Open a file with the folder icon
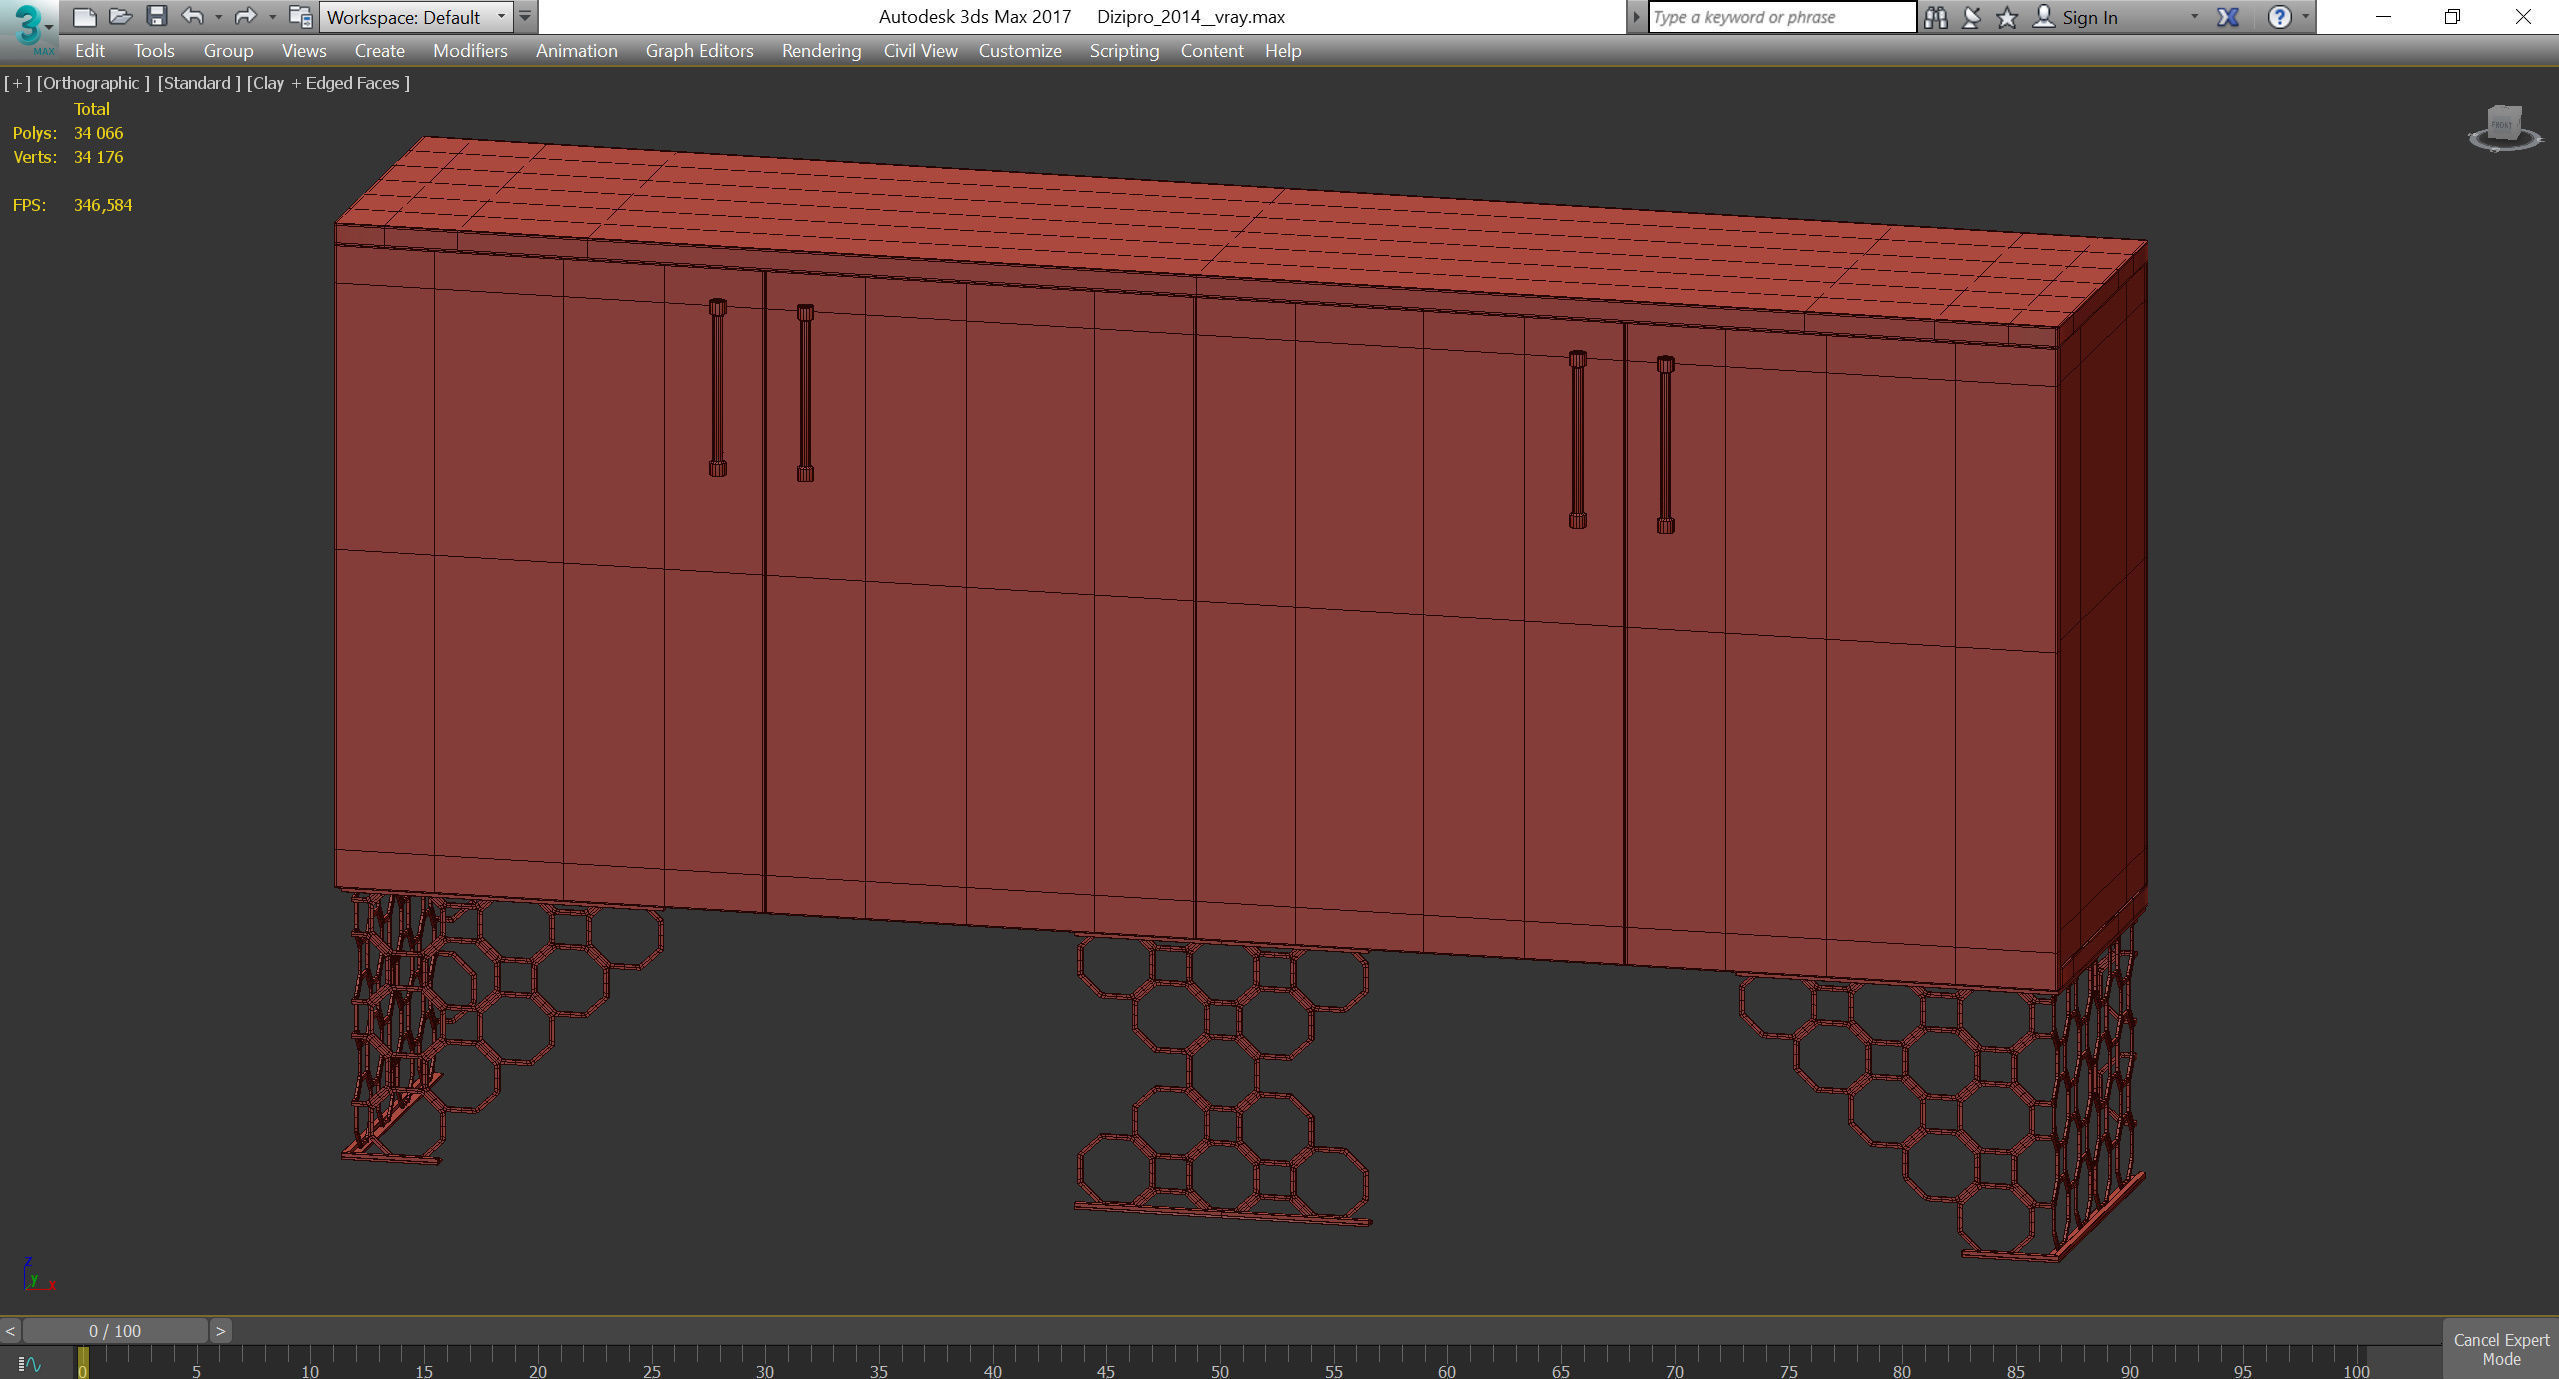2559x1379 pixels. tap(121, 17)
